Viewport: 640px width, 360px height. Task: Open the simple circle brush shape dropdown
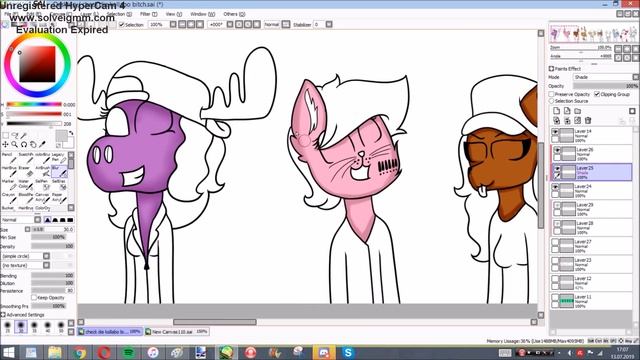25,256
